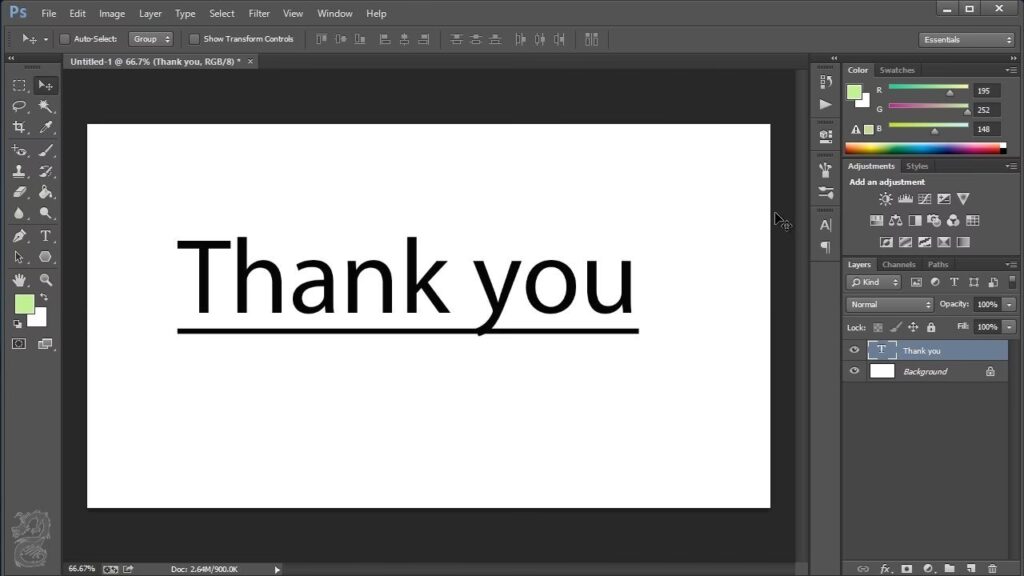The height and width of the screenshot is (576, 1024).
Task: Click the layer Opacity value field
Action: click(x=987, y=304)
